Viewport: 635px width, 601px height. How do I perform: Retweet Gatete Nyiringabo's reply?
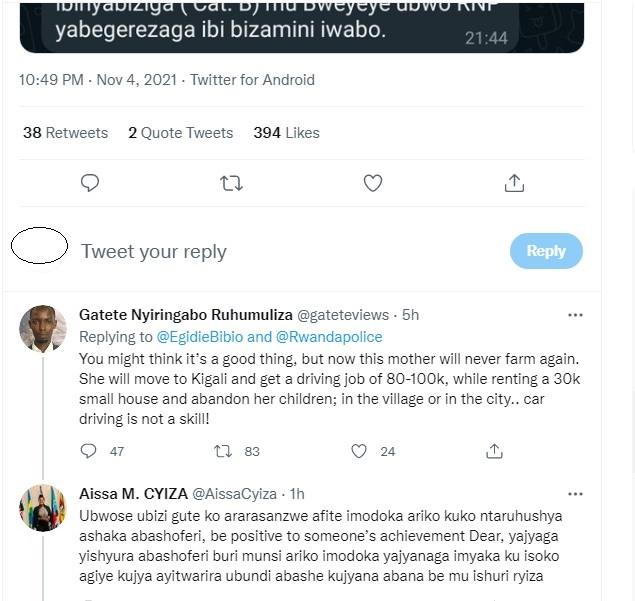[x=223, y=451]
